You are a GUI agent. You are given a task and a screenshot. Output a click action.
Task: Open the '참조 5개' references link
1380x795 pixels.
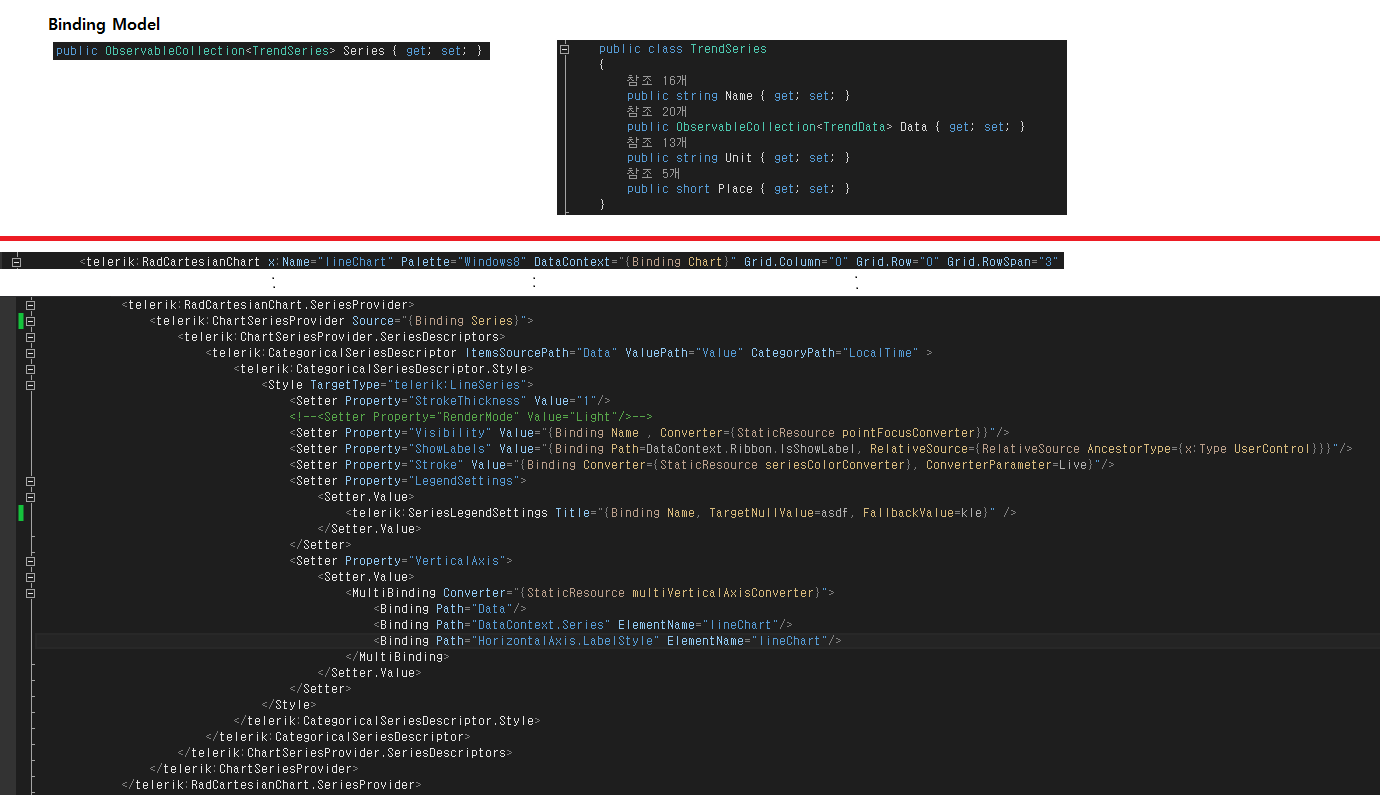point(653,173)
